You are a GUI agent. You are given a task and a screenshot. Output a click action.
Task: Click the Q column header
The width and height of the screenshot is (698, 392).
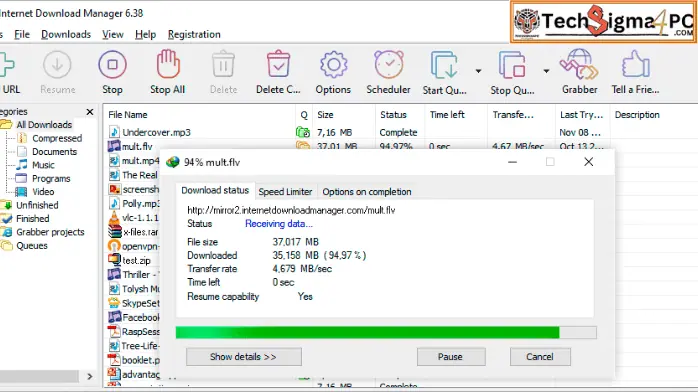point(304,115)
